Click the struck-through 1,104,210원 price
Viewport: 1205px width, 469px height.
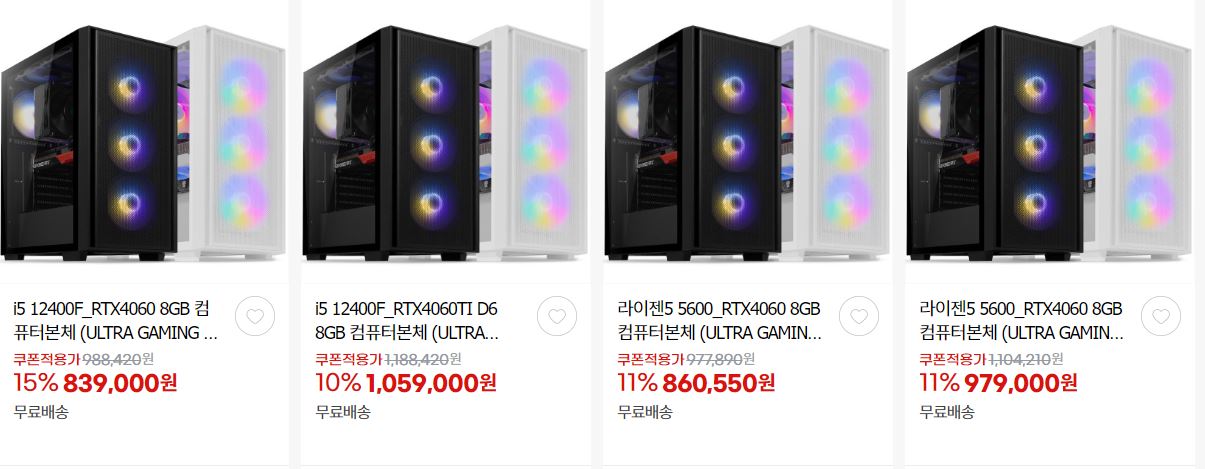click(1025, 359)
